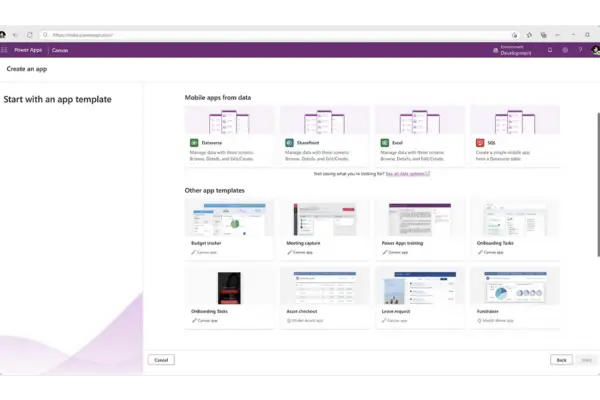Select the Leave request template

(420, 298)
